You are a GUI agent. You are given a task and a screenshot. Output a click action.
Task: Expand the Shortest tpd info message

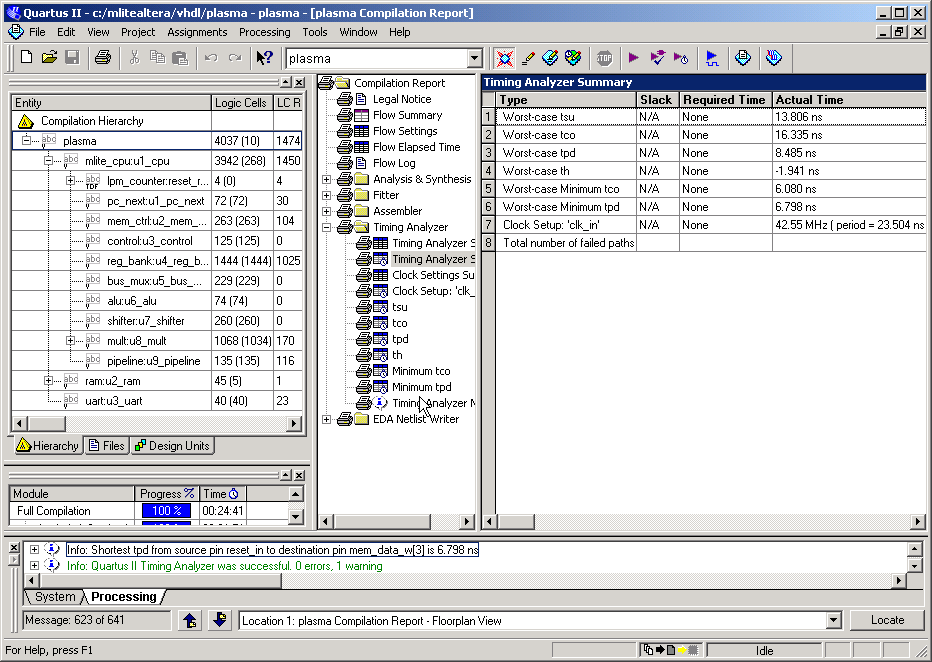click(34, 550)
